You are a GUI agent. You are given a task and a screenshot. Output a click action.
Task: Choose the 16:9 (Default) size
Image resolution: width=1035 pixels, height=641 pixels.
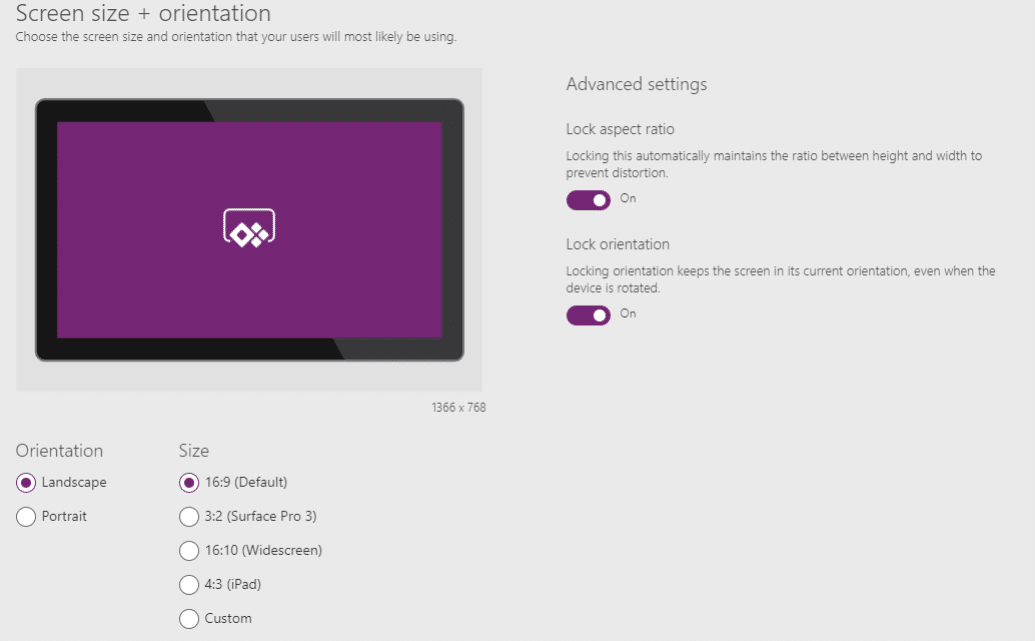tap(189, 483)
